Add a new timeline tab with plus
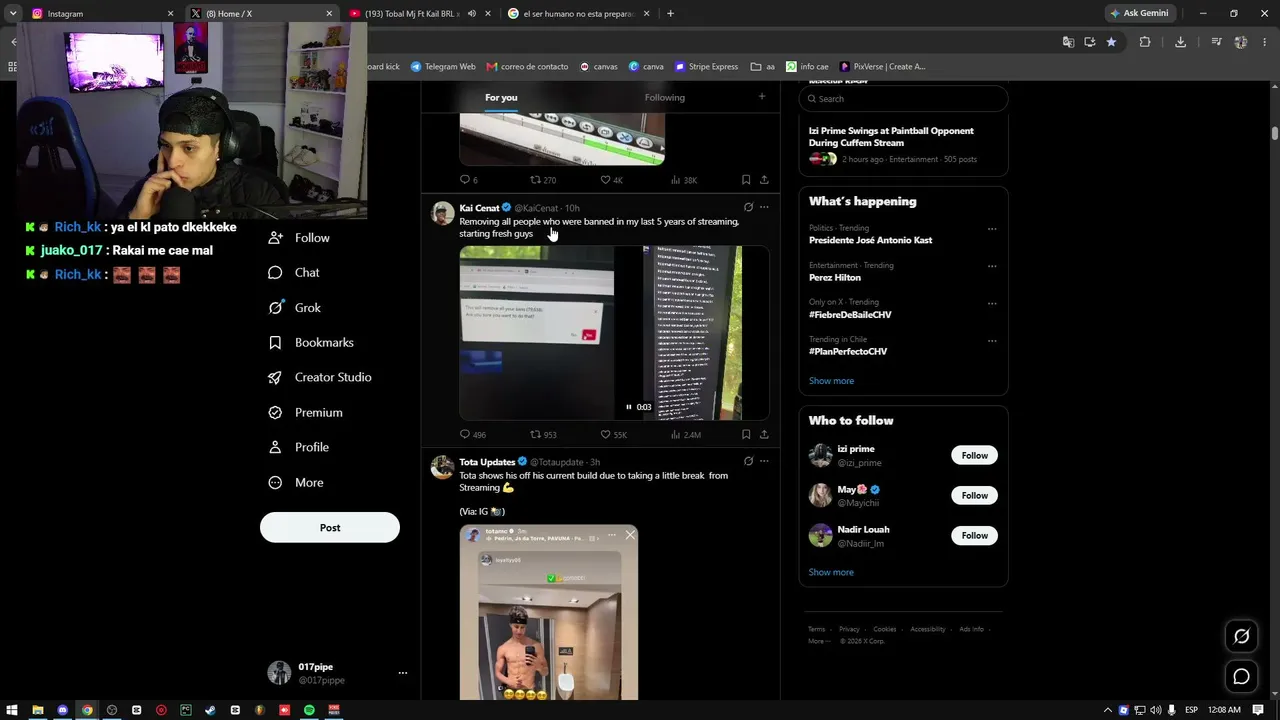The image size is (1280, 720). 762,96
